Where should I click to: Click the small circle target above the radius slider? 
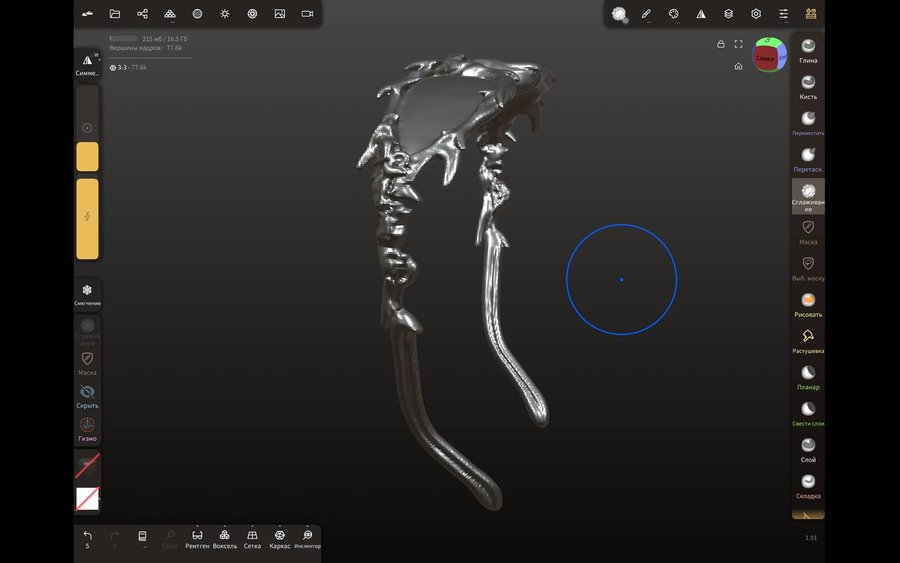[87, 128]
